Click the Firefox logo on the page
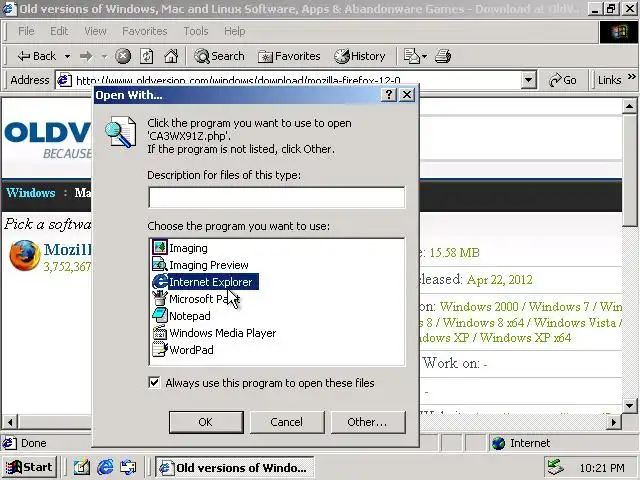The image size is (640, 480). [24, 256]
